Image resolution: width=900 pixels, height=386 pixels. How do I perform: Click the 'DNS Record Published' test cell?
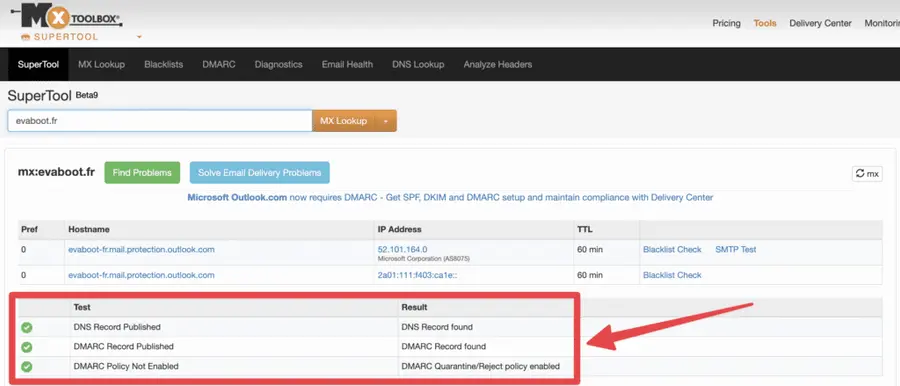pos(117,327)
